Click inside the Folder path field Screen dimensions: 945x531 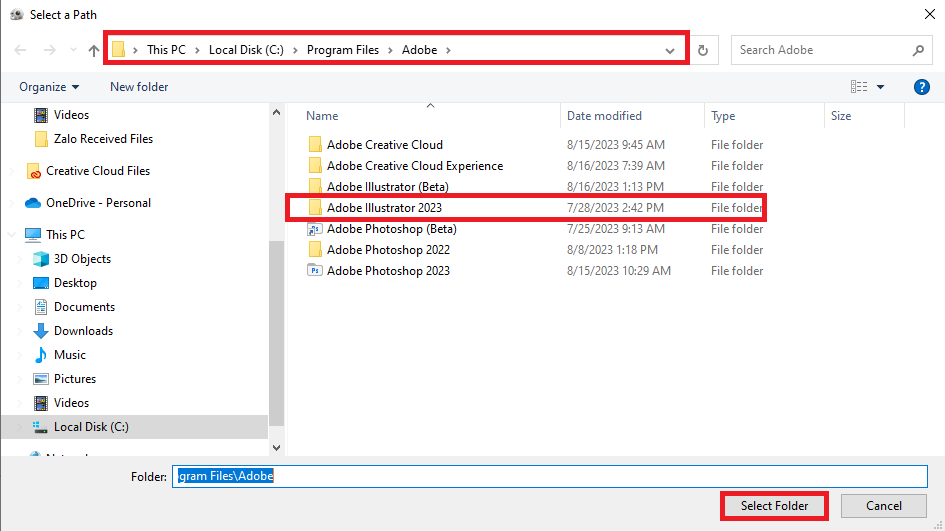550,476
